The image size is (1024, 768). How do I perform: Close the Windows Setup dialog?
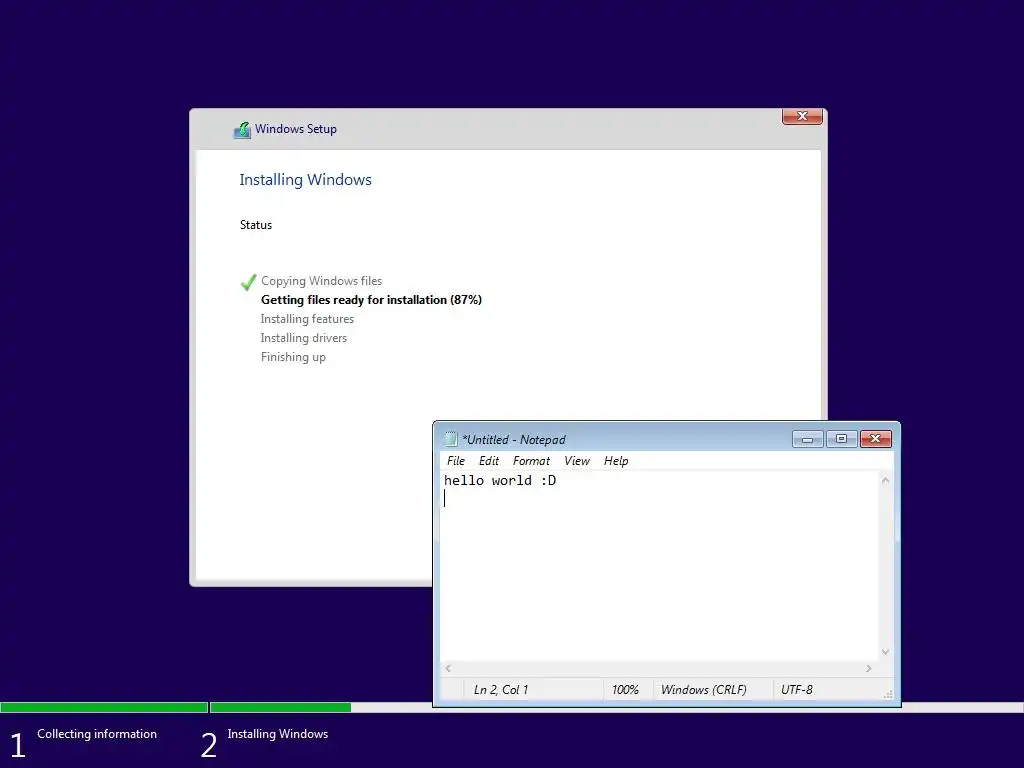pos(802,116)
